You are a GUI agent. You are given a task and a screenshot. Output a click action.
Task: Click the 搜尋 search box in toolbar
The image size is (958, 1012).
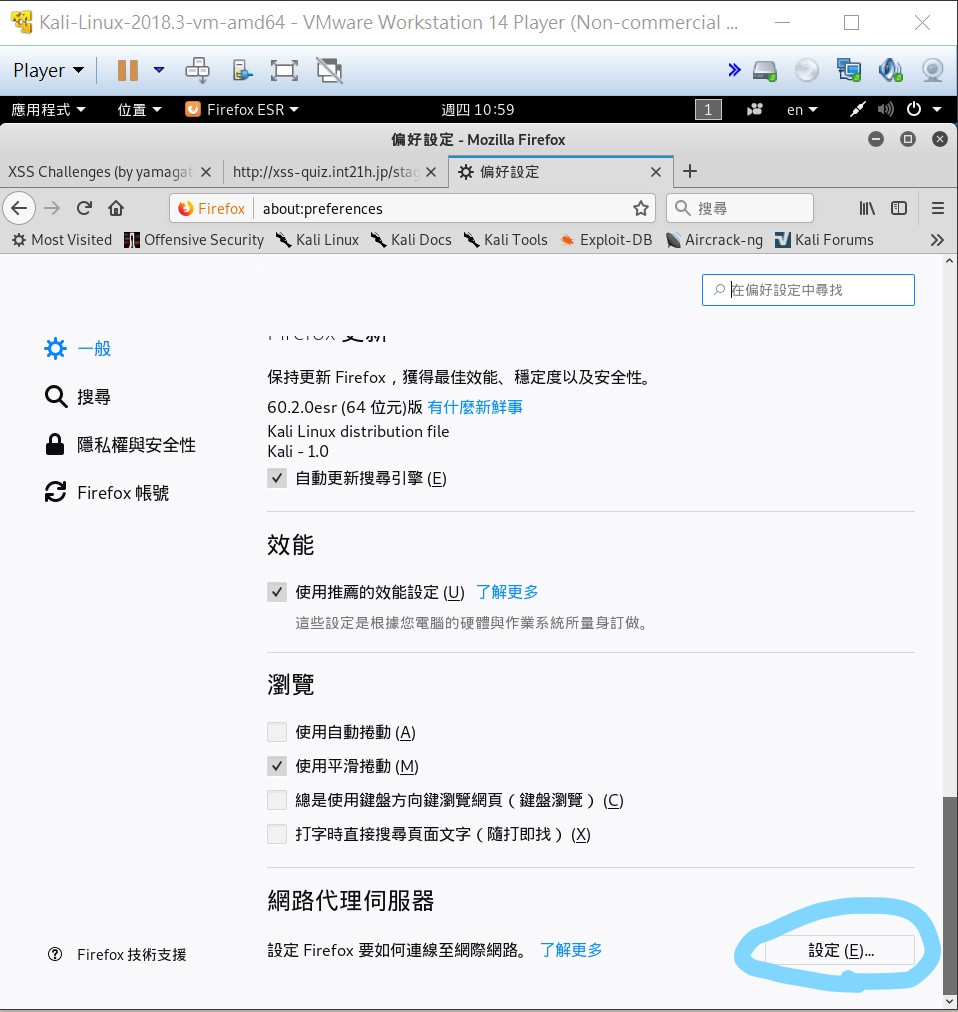(x=740, y=208)
